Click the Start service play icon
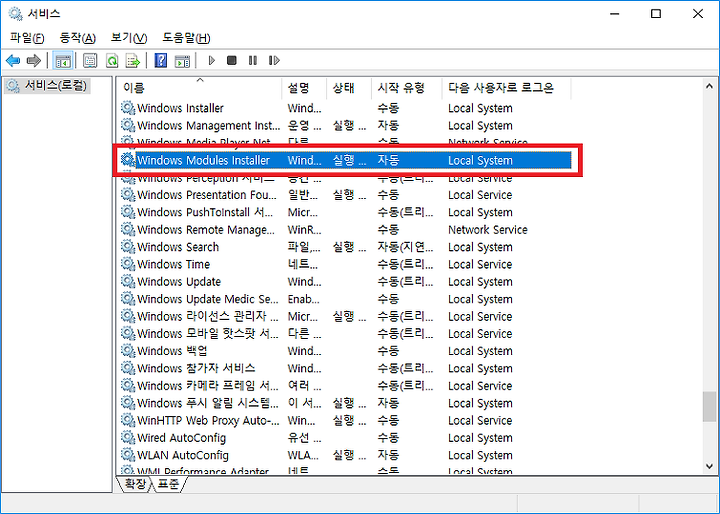This screenshot has width=720, height=514. tap(212, 60)
